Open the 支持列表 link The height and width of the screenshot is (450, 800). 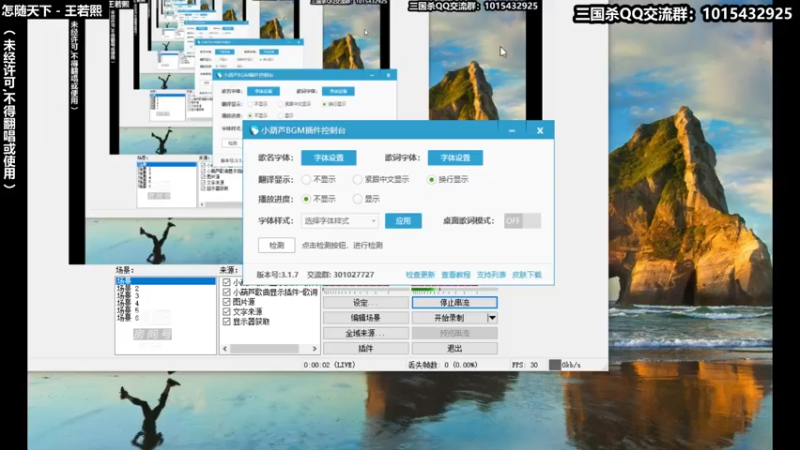491,274
